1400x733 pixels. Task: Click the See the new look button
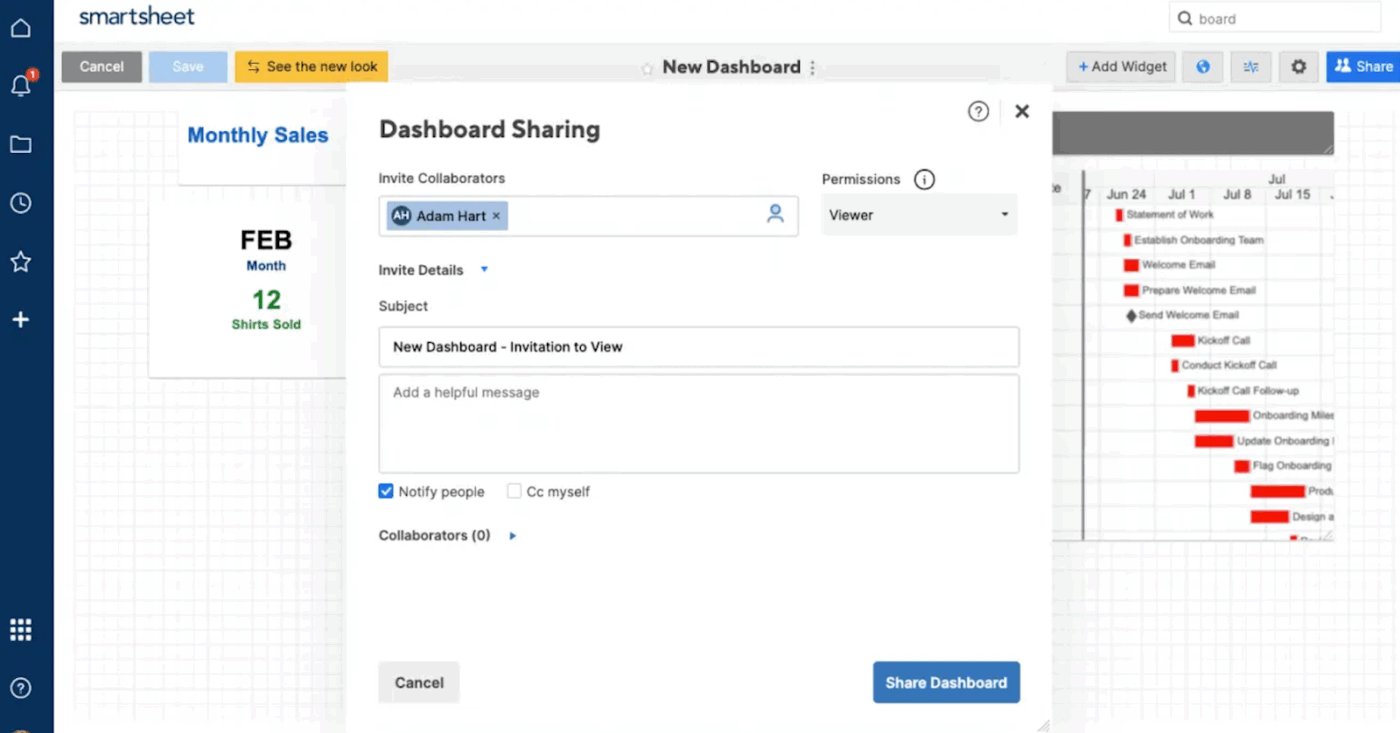[x=311, y=66]
